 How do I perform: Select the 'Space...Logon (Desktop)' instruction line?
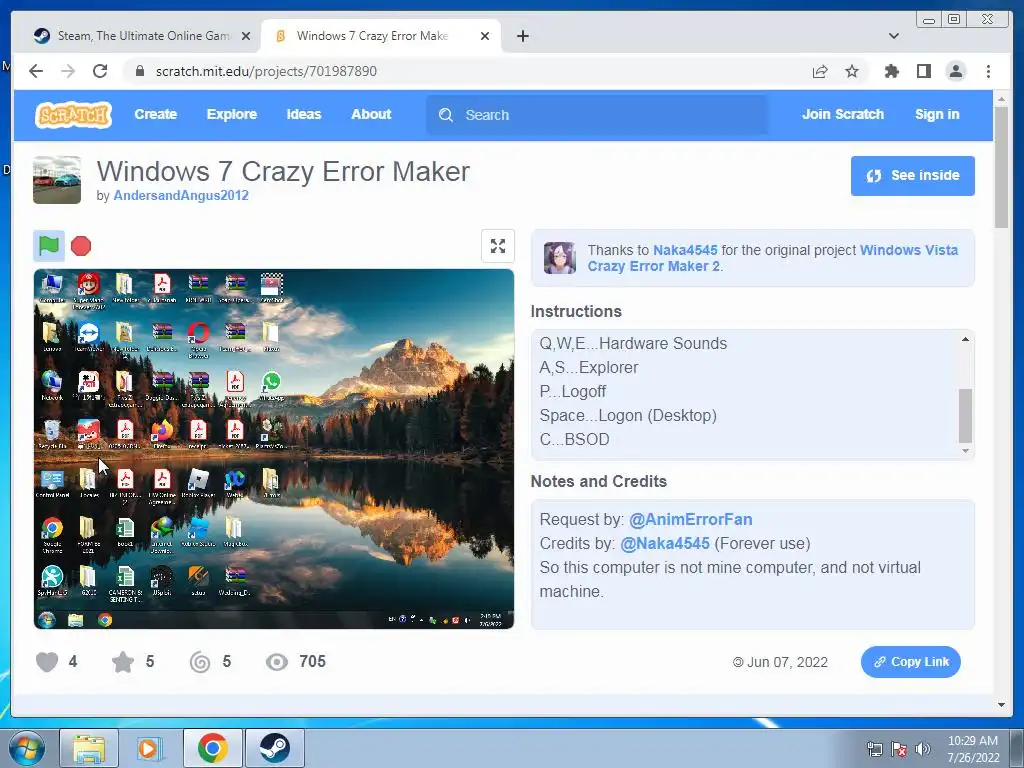coord(628,415)
